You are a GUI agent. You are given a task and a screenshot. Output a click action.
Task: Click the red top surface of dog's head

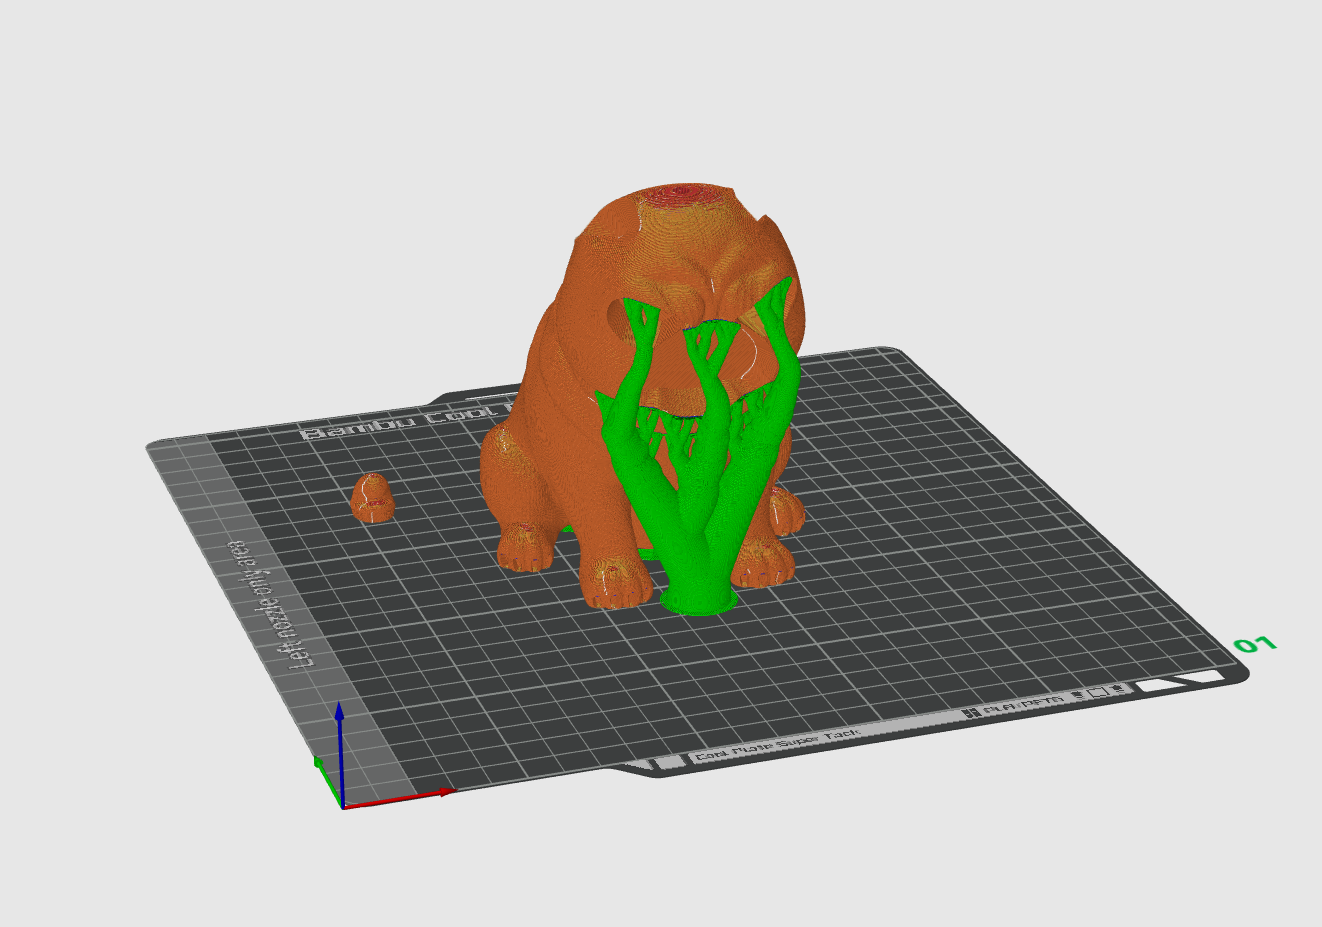tap(682, 197)
